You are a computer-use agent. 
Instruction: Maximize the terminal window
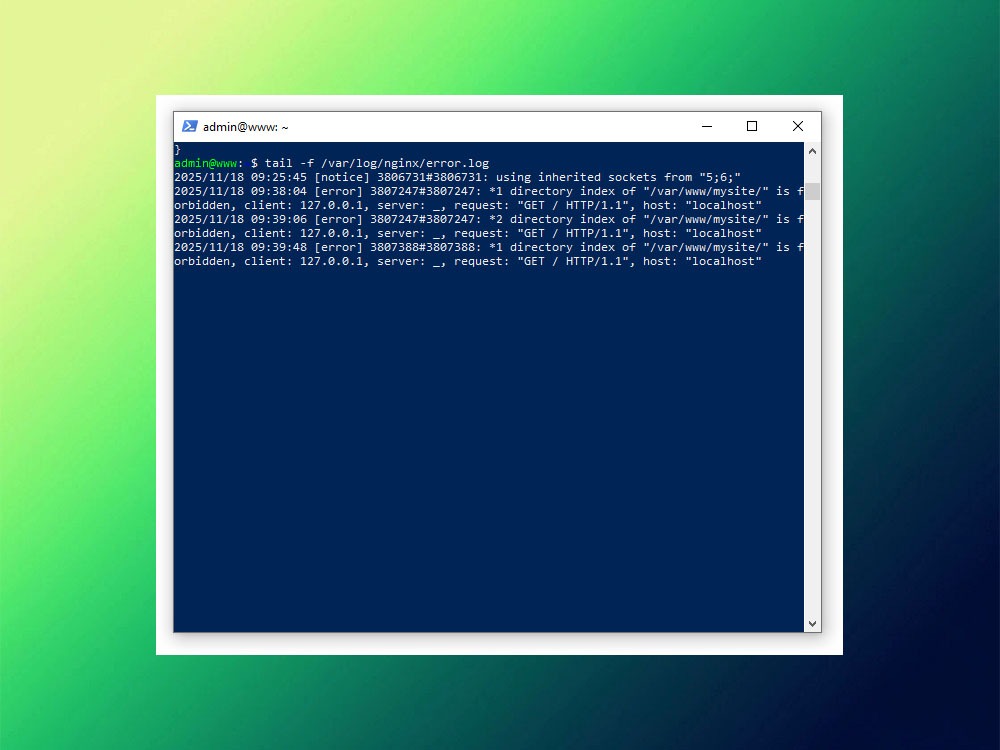click(x=752, y=126)
